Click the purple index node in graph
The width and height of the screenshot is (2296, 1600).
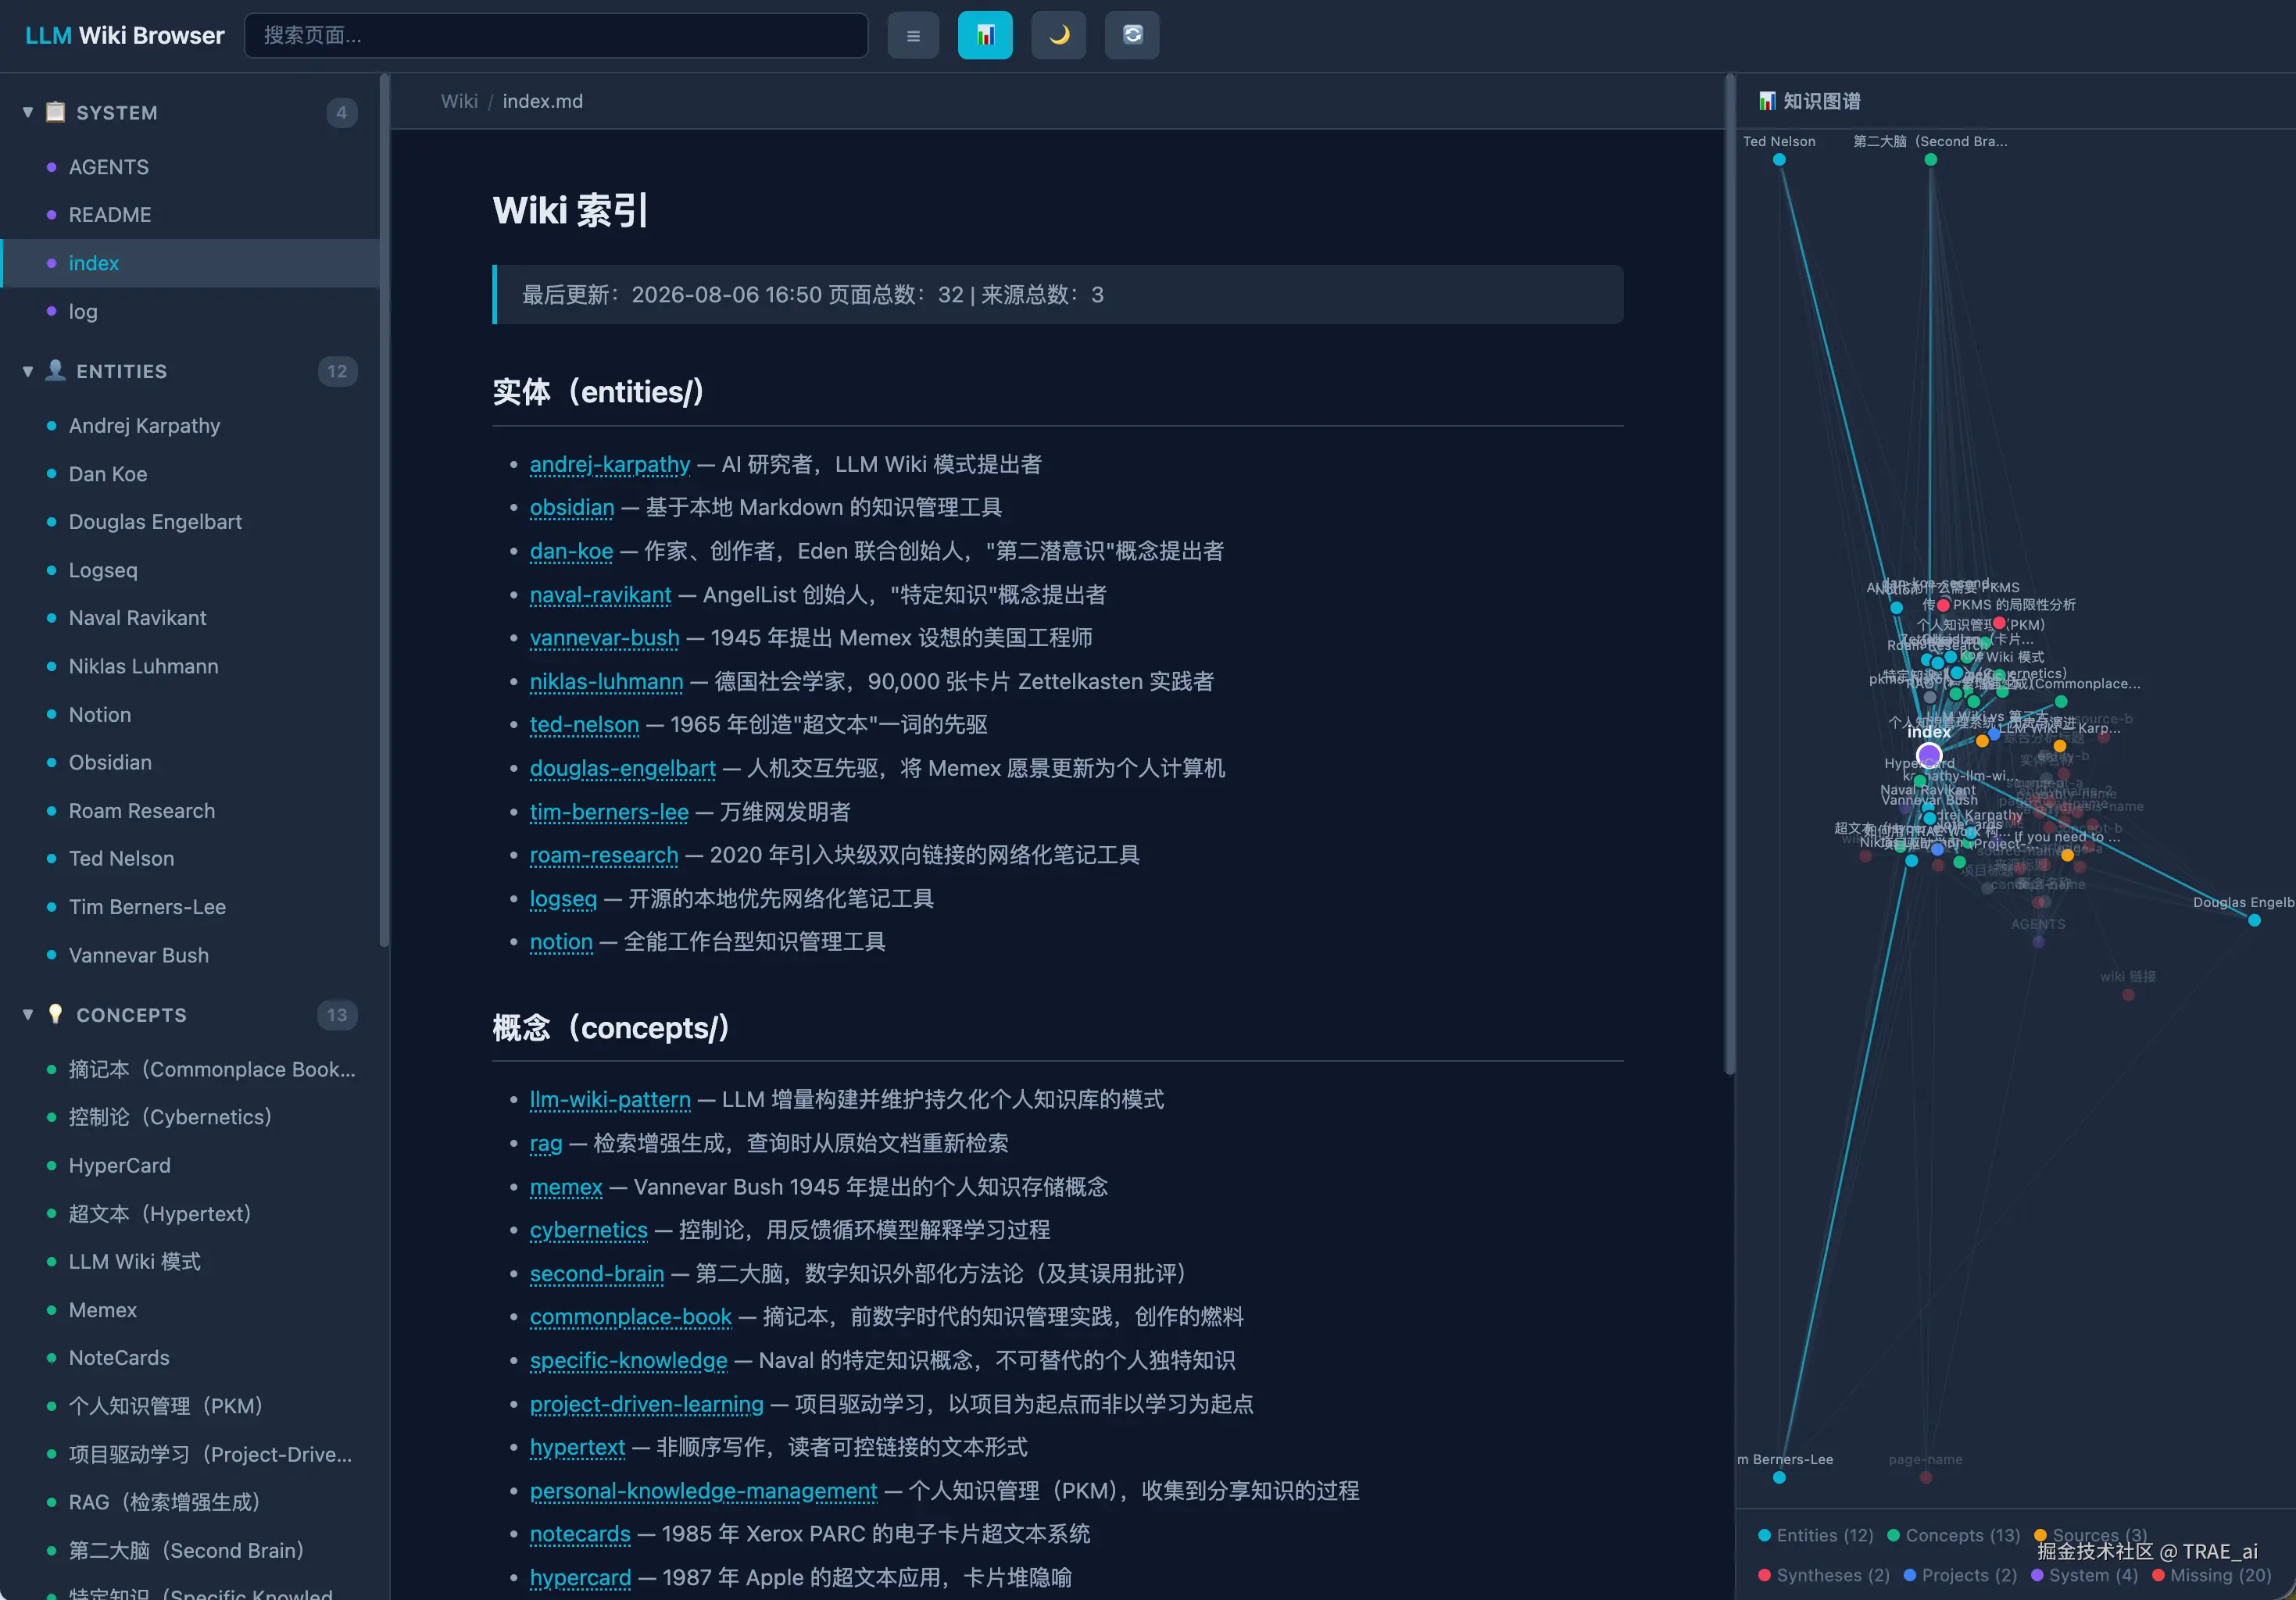[1929, 755]
